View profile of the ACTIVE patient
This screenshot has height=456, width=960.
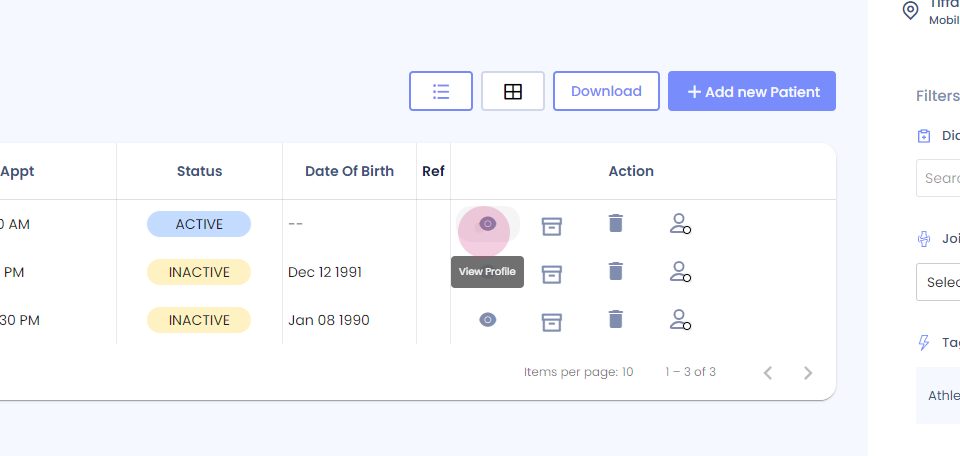click(487, 224)
